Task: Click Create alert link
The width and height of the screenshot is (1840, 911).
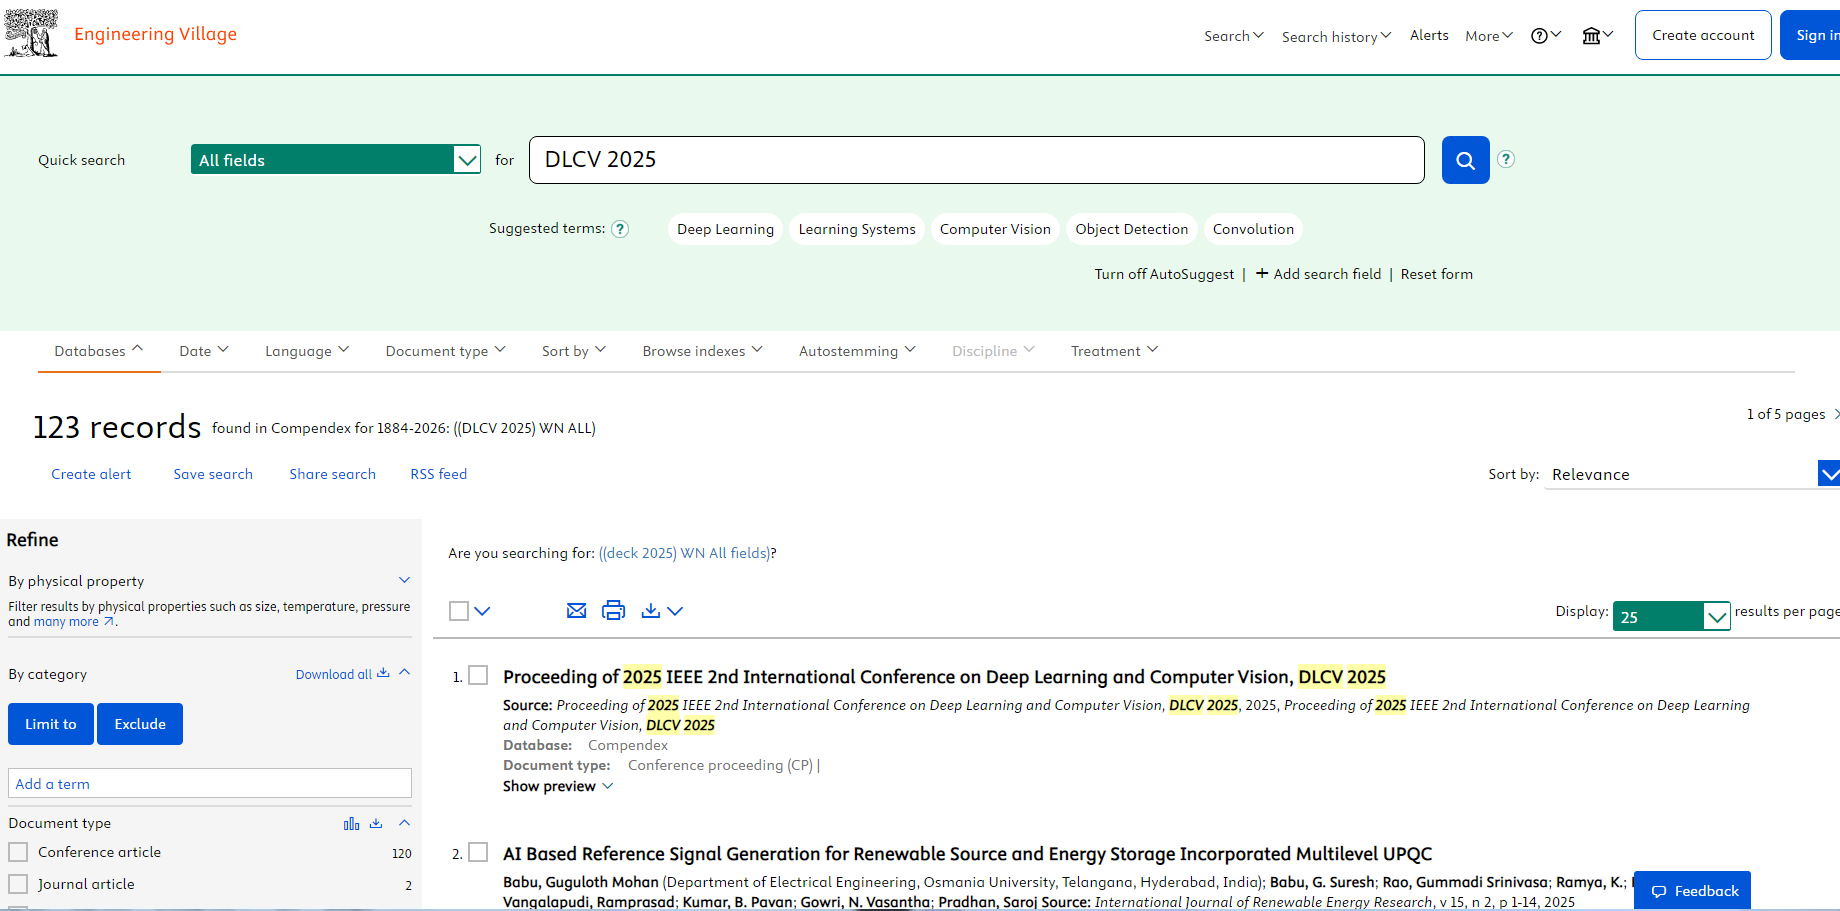Action: (91, 474)
